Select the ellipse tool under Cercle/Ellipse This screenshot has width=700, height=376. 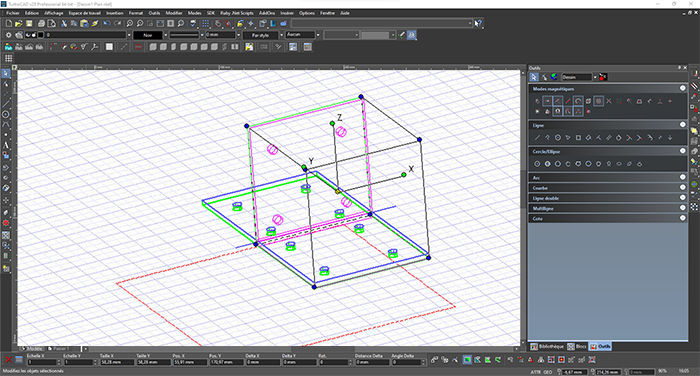(x=619, y=164)
